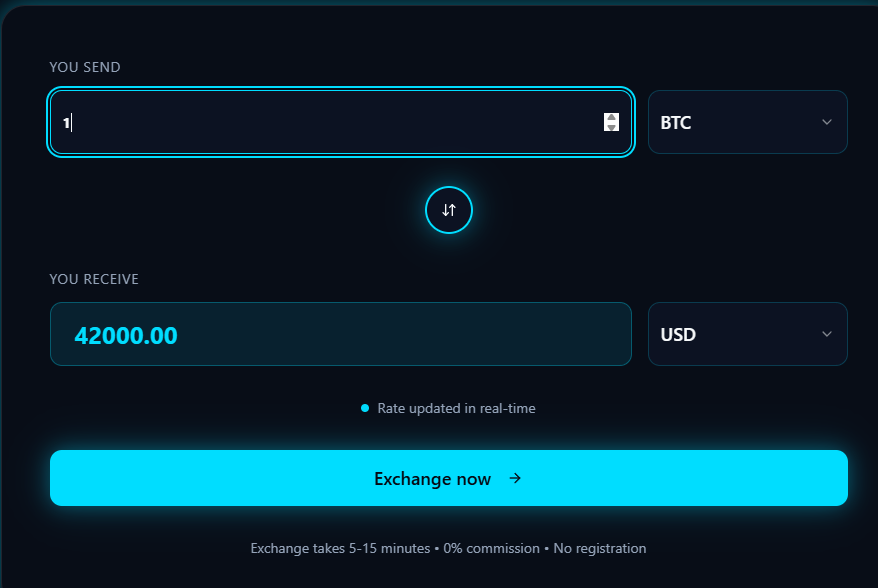Click the right arrow icon on Exchange now
This screenshot has width=878, height=588.
click(x=515, y=478)
